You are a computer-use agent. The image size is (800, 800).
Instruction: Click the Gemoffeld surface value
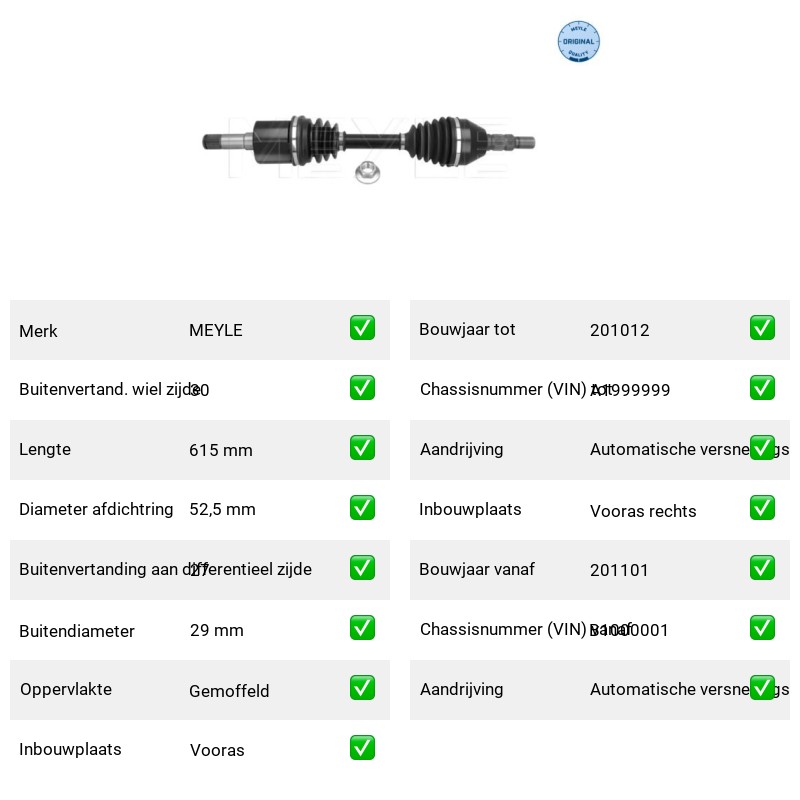click(229, 691)
